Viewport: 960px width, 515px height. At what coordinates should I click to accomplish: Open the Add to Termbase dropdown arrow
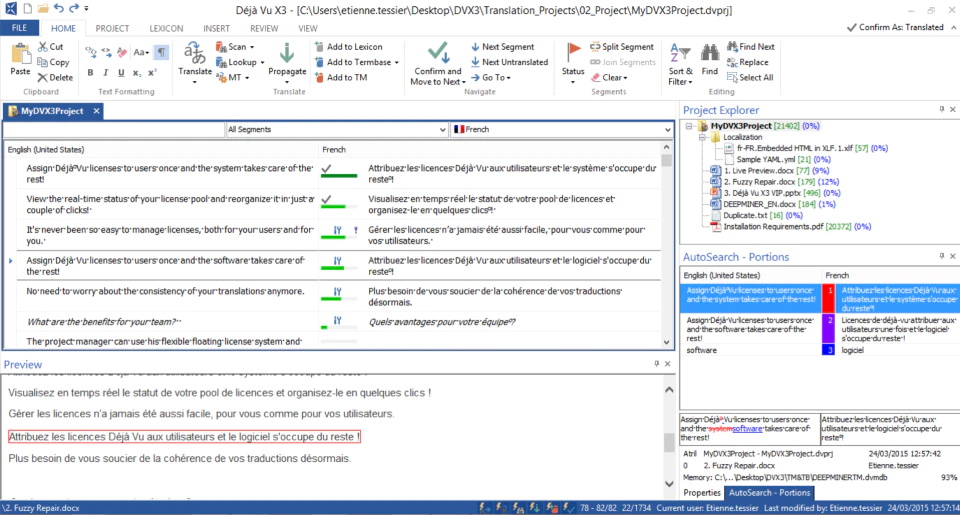397,62
